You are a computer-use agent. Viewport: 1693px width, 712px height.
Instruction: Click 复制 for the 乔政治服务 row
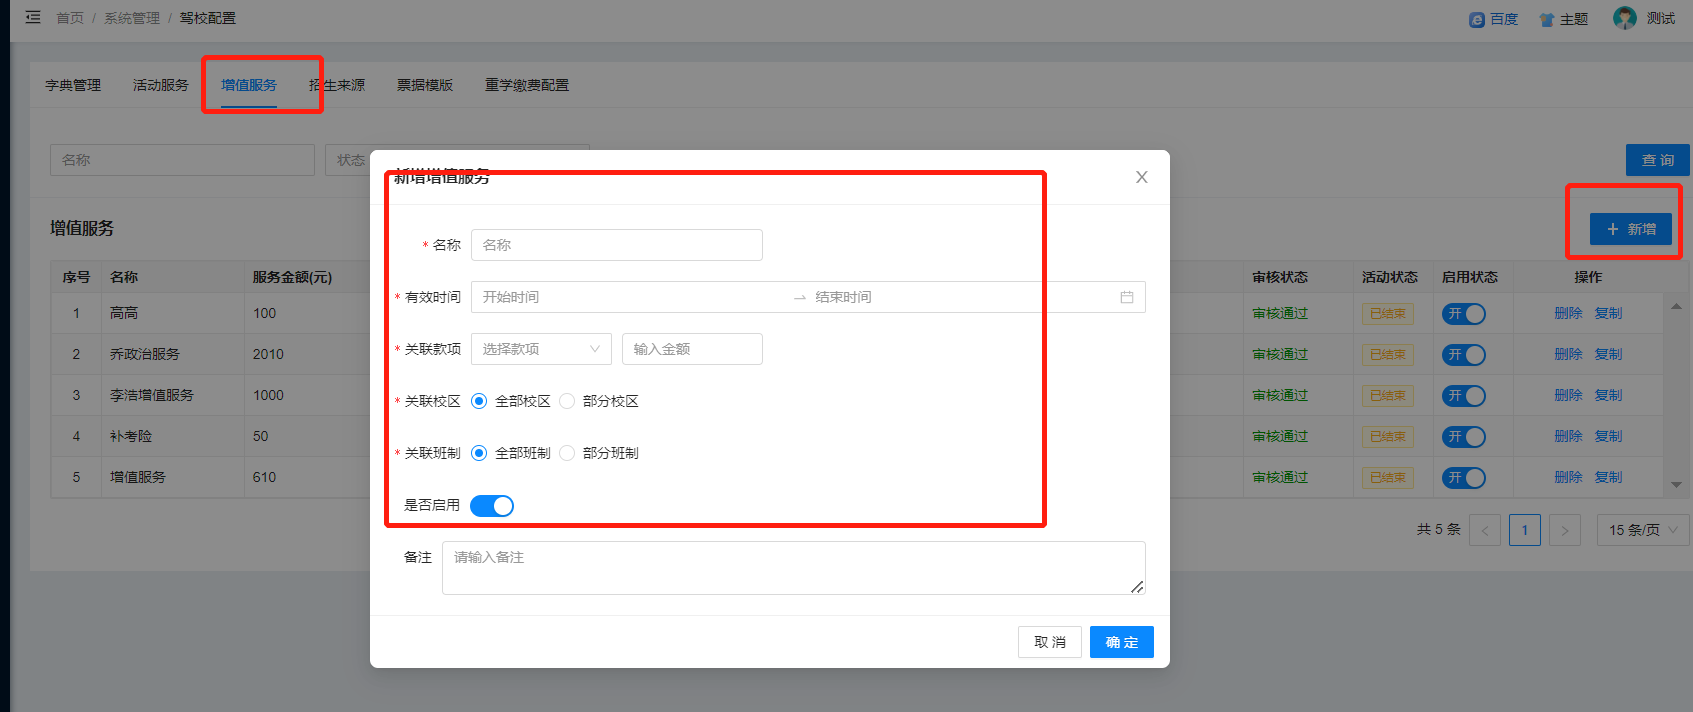point(1608,354)
